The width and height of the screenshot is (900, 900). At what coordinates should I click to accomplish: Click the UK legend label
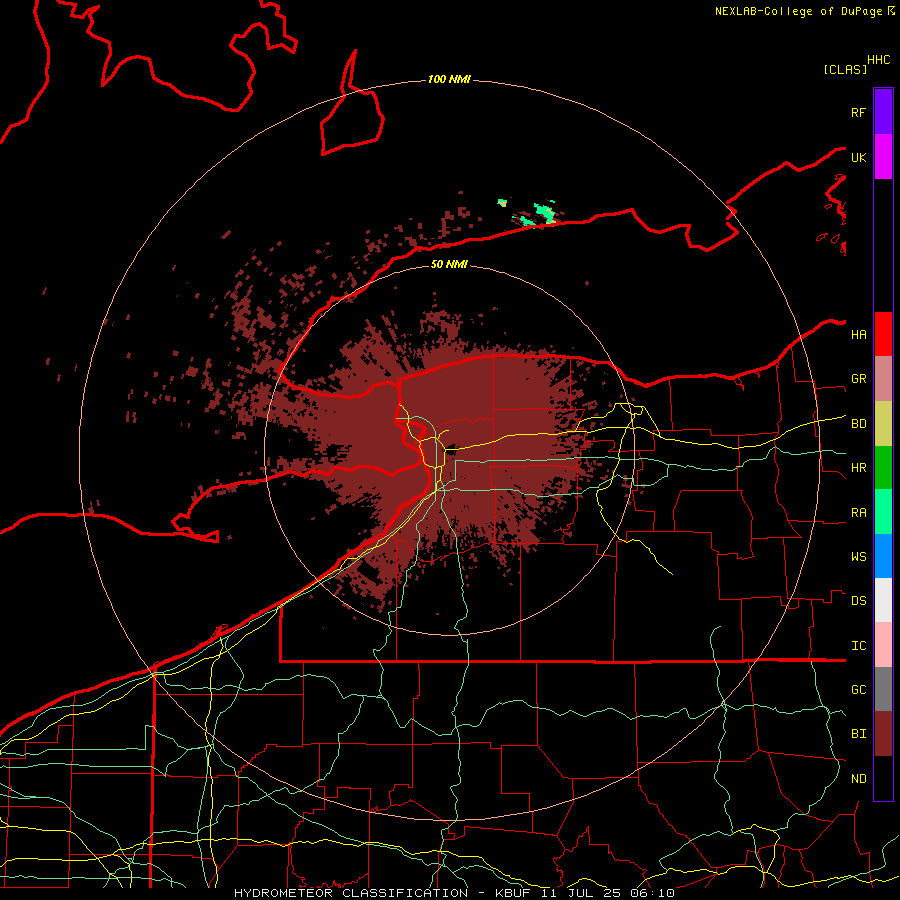click(x=858, y=157)
